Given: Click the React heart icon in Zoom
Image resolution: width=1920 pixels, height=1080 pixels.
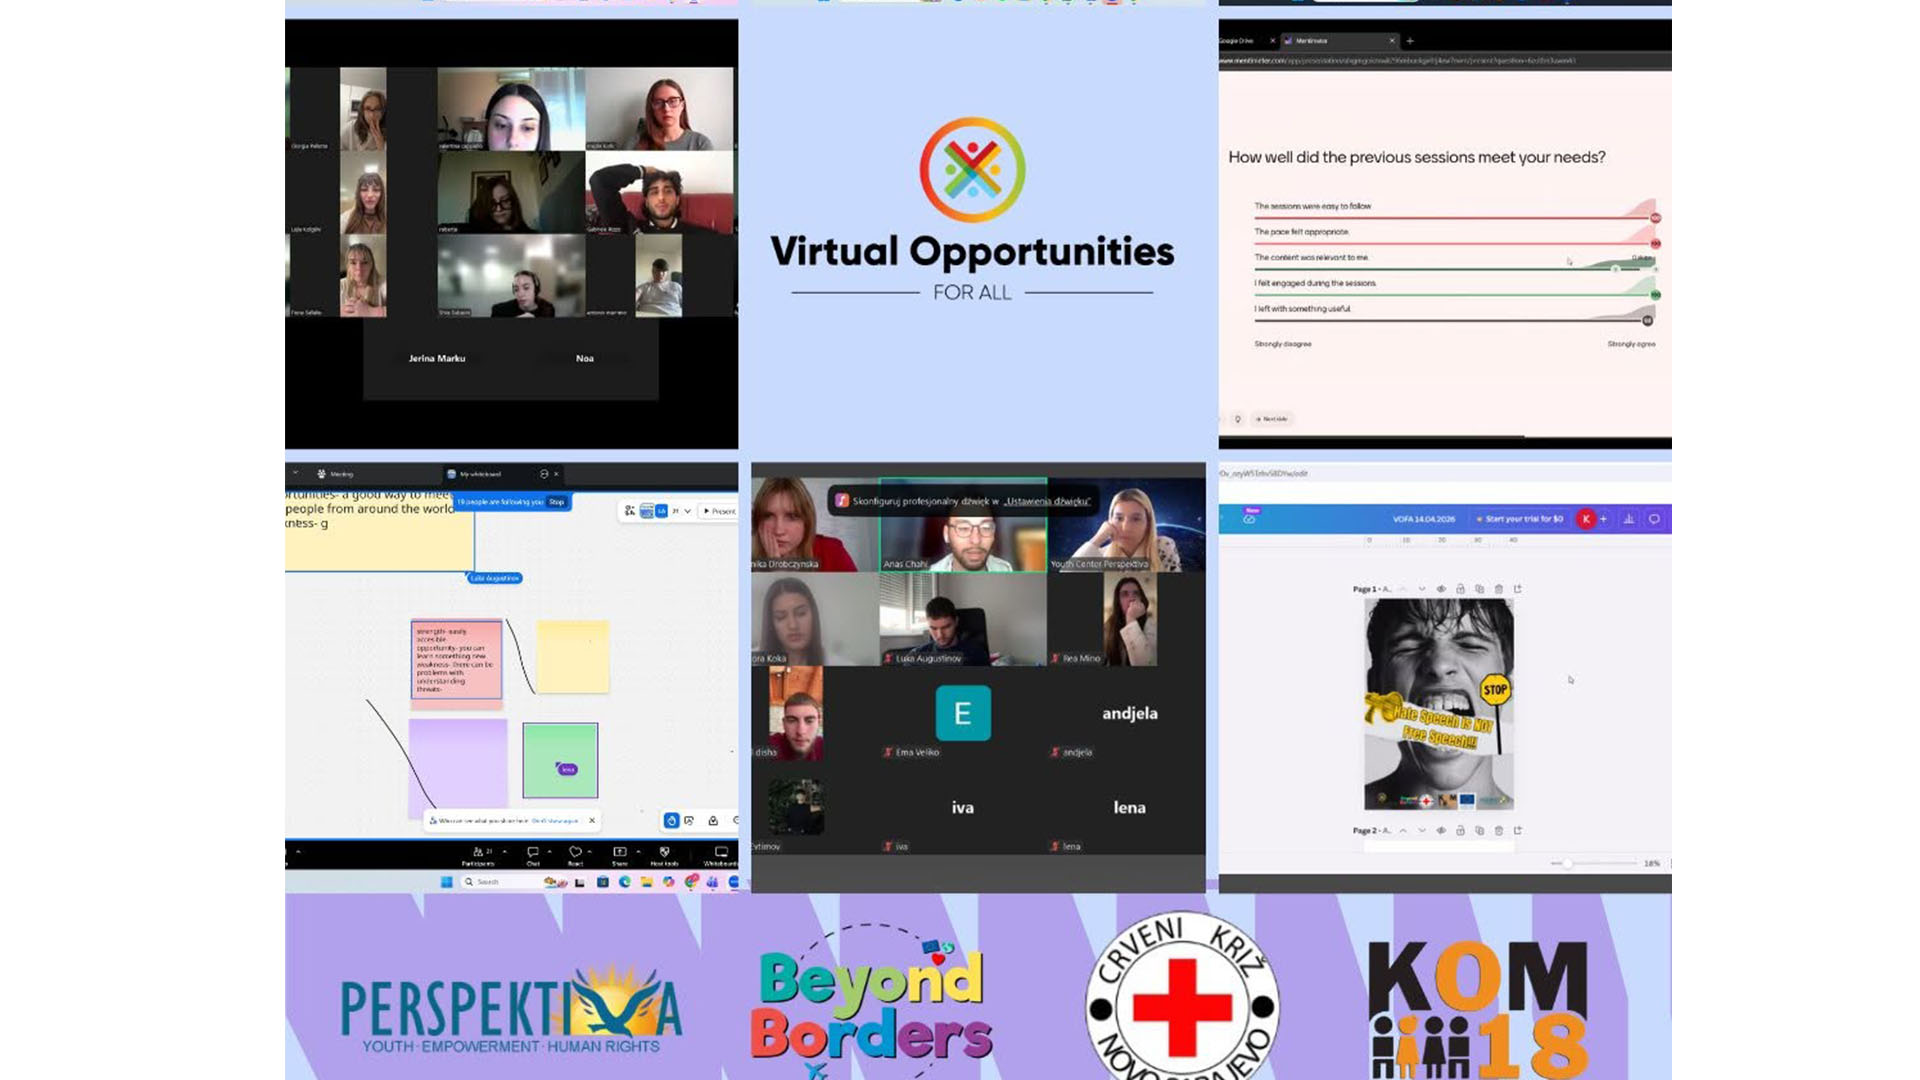Looking at the screenshot, I should 575,853.
